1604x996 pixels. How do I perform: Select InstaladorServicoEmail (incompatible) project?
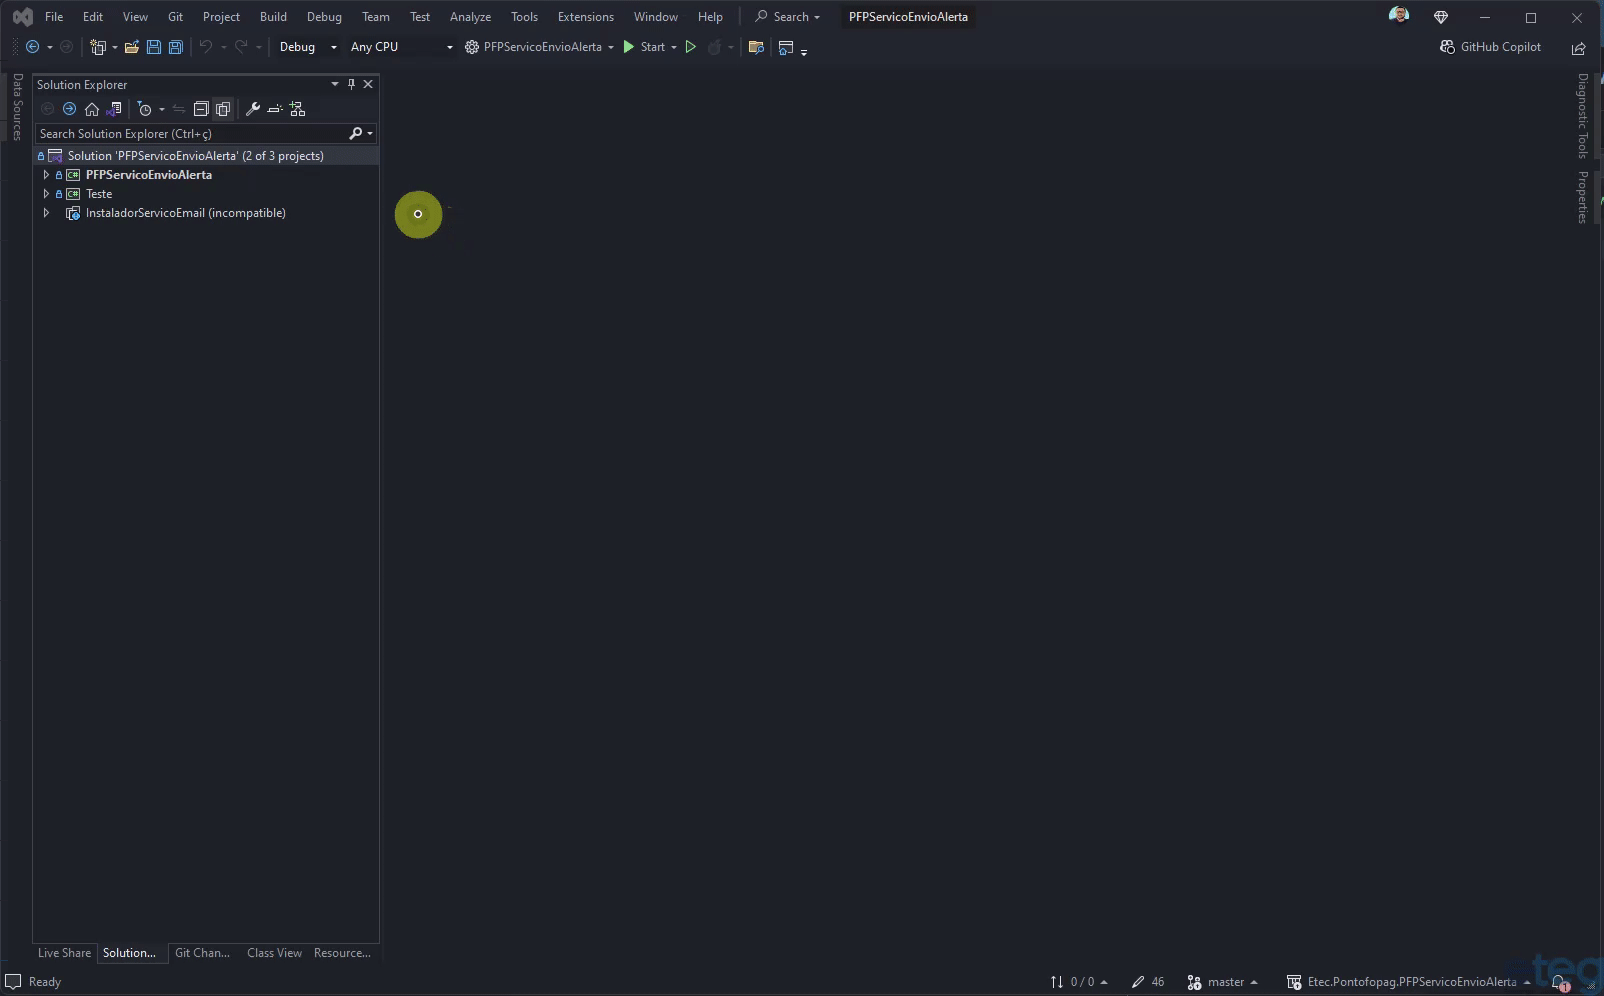point(186,213)
